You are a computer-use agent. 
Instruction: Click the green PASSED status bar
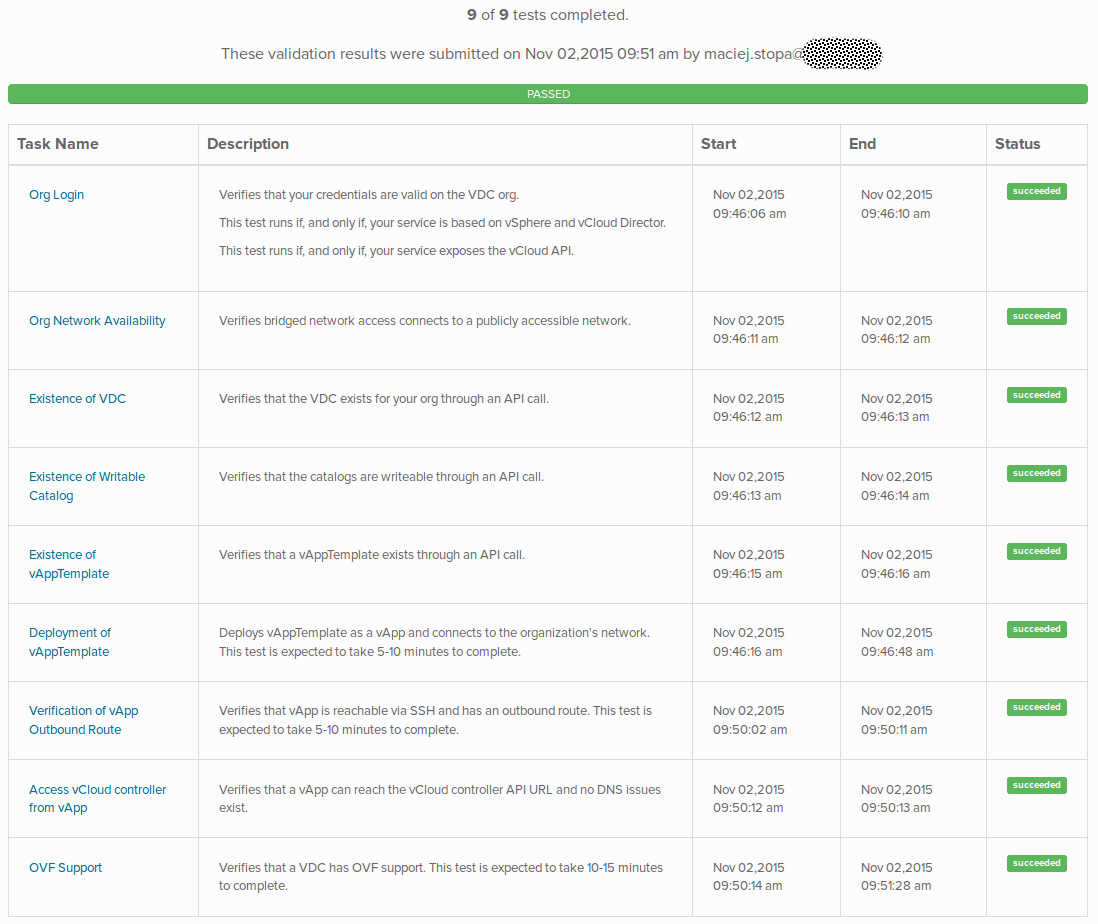(548, 93)
